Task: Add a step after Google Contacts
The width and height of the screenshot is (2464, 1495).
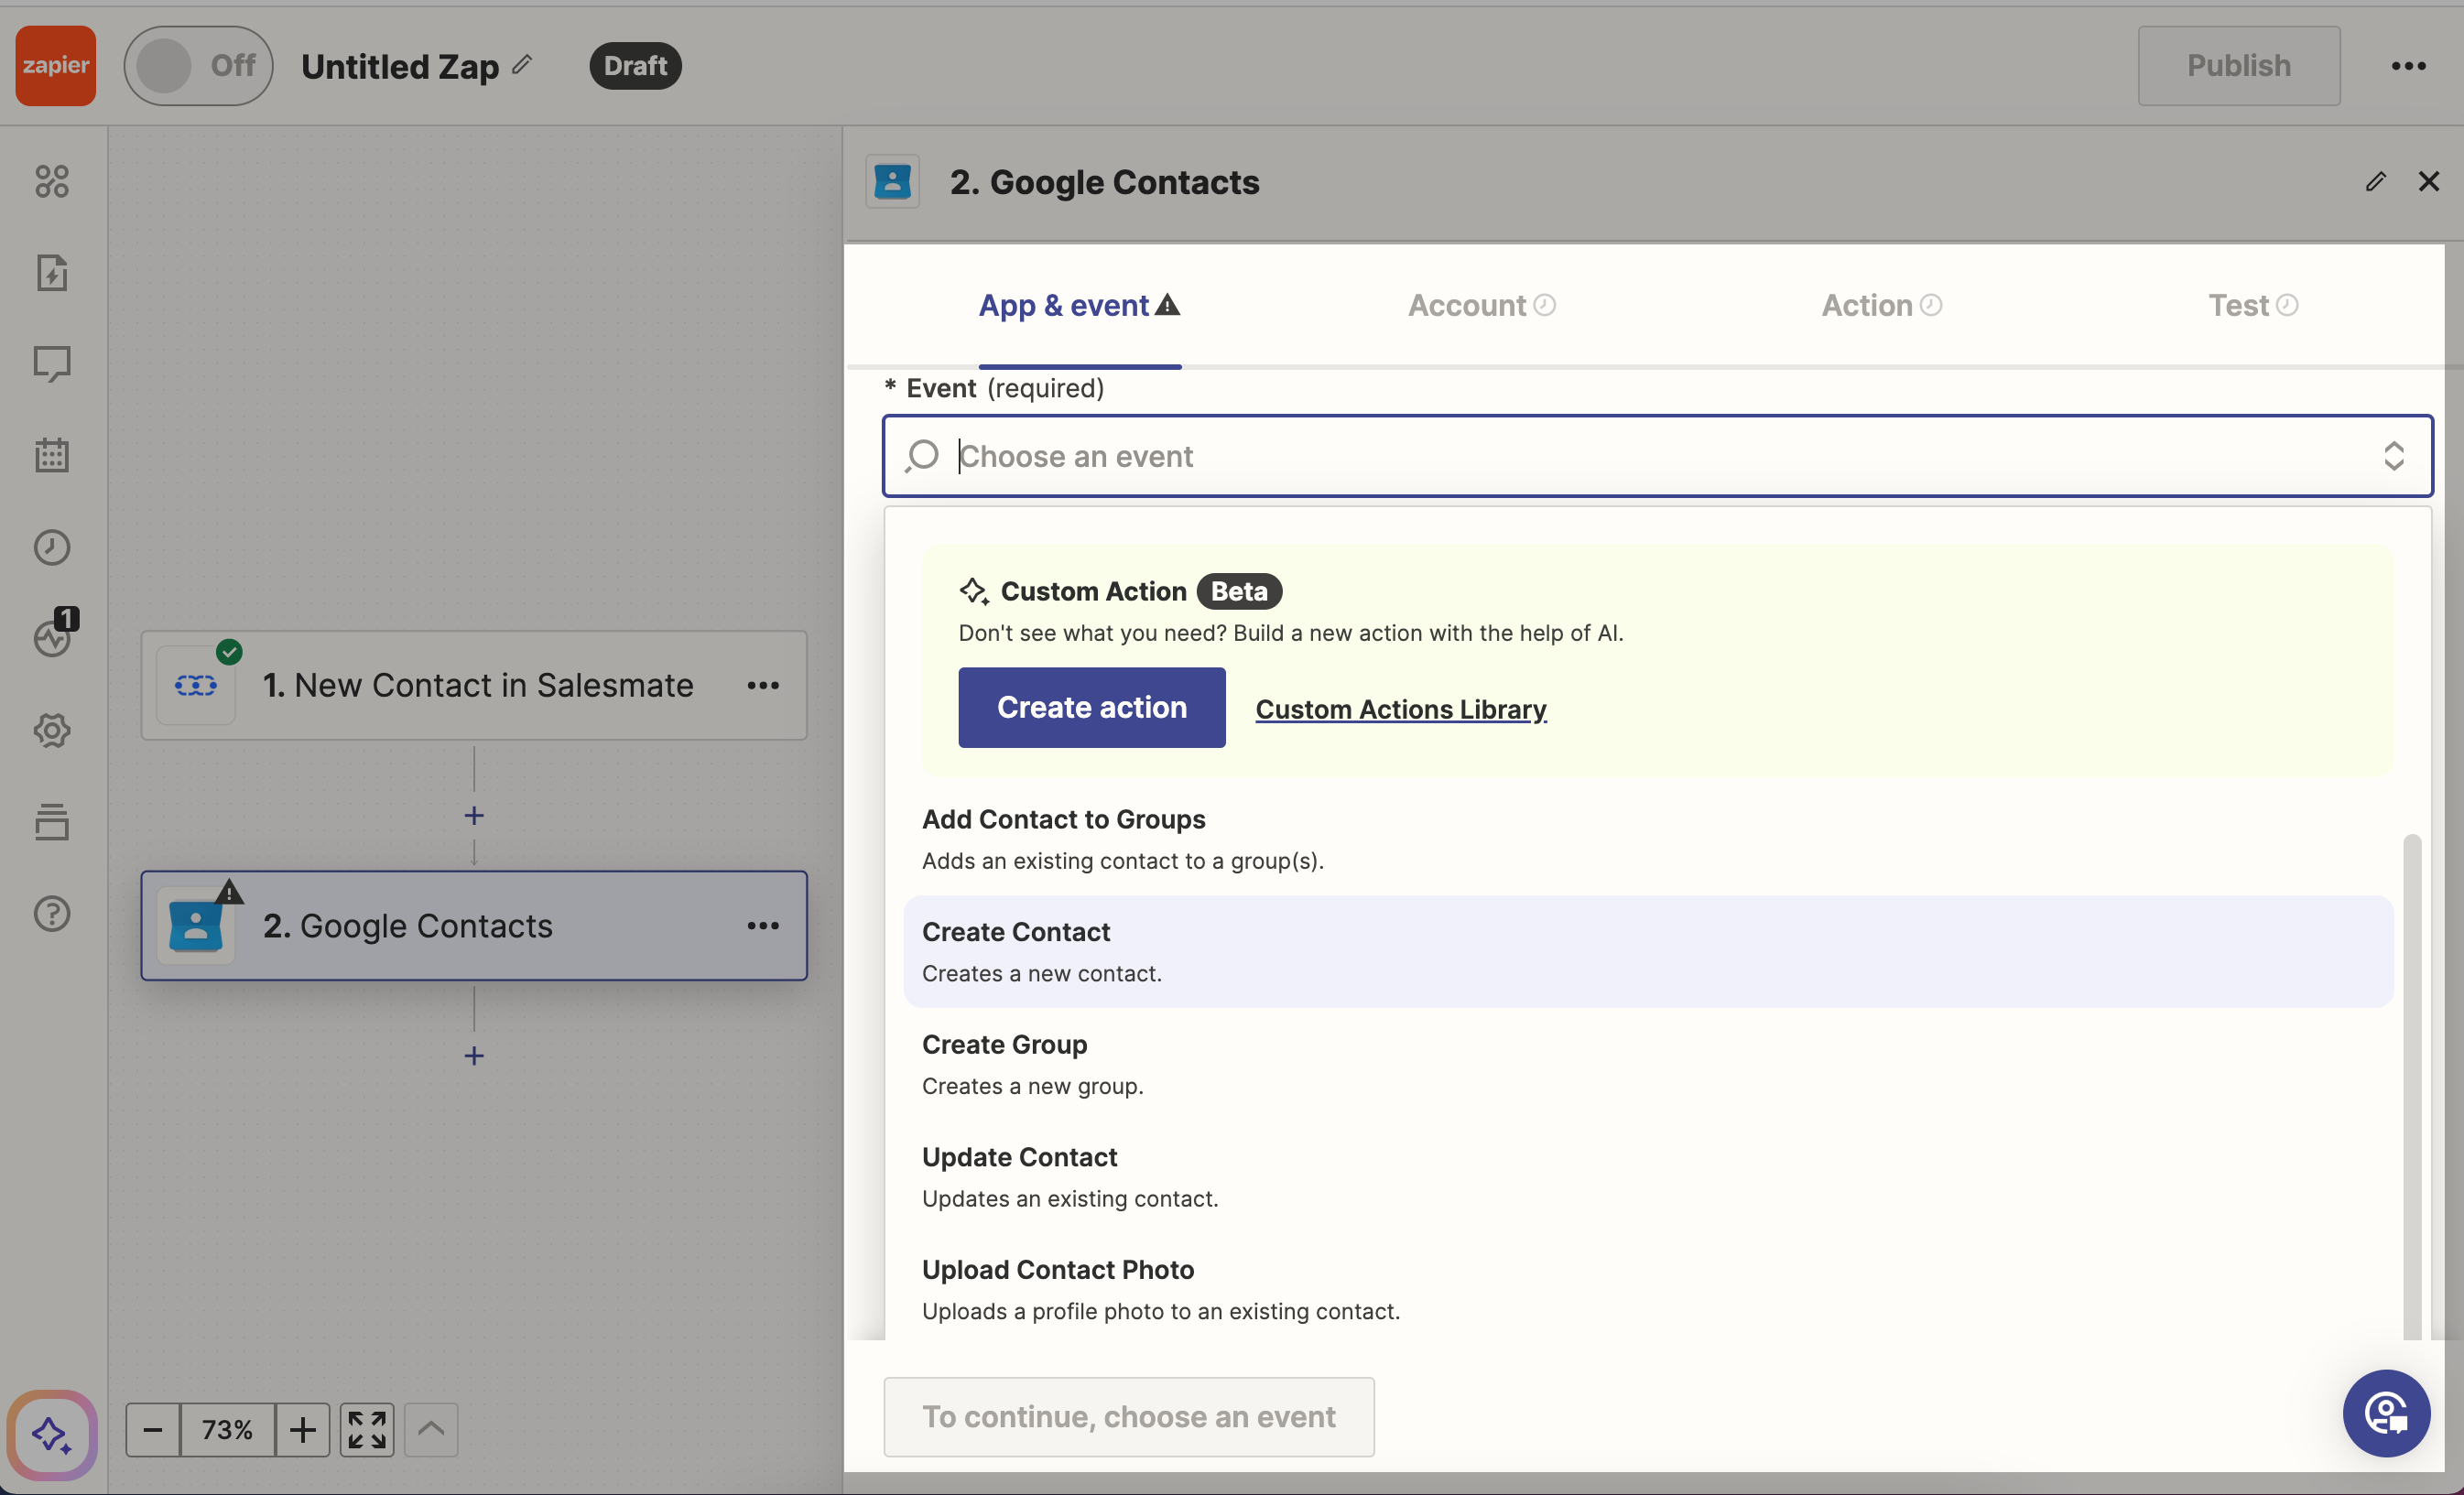Action: pos(474,1056)
